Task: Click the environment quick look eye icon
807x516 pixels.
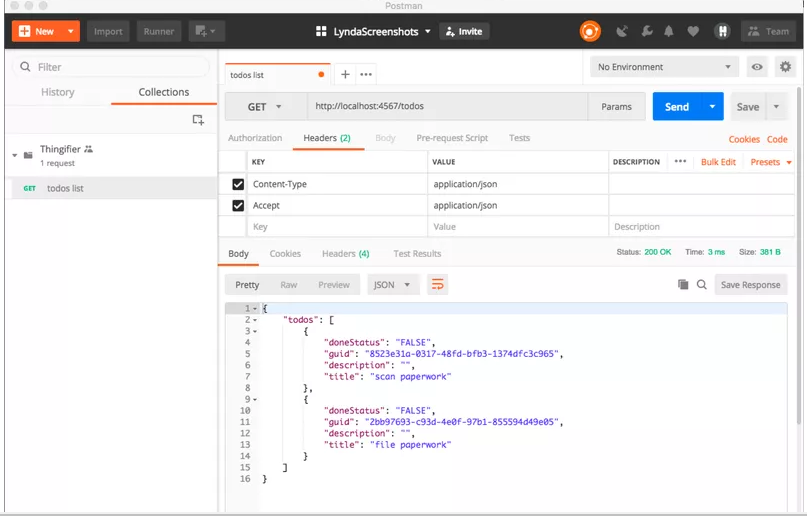Action: [757, 67]
